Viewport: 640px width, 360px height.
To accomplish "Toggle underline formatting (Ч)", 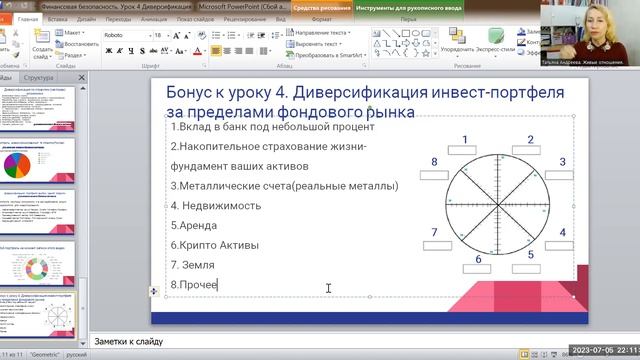I will pyautogui.click(x=131, y=51).
